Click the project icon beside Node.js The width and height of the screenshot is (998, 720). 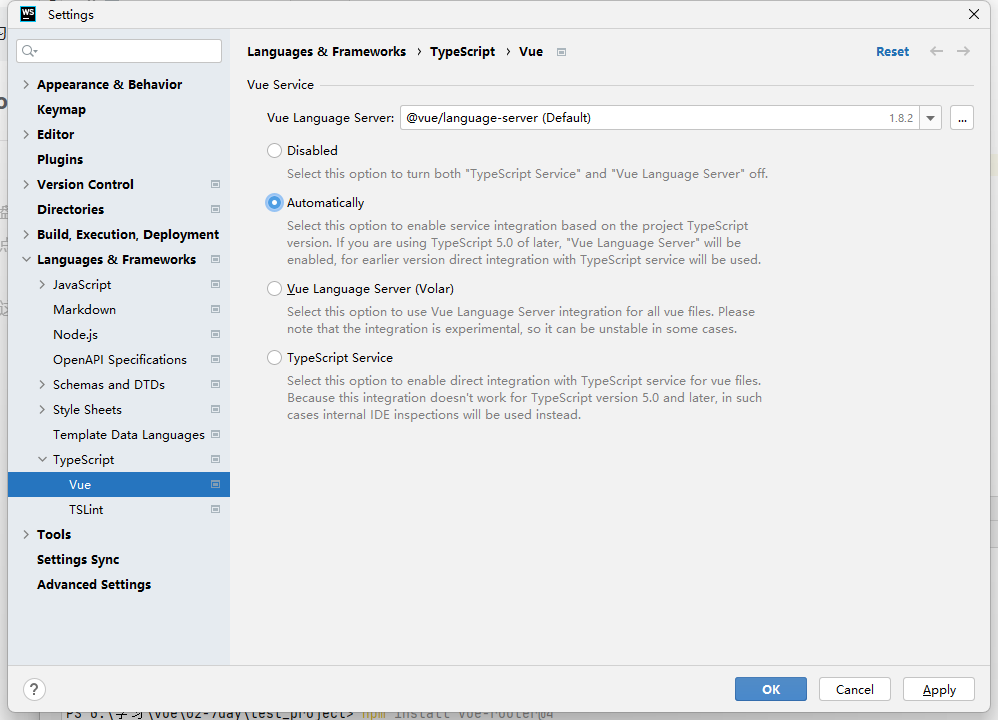(x=216, y=334)
